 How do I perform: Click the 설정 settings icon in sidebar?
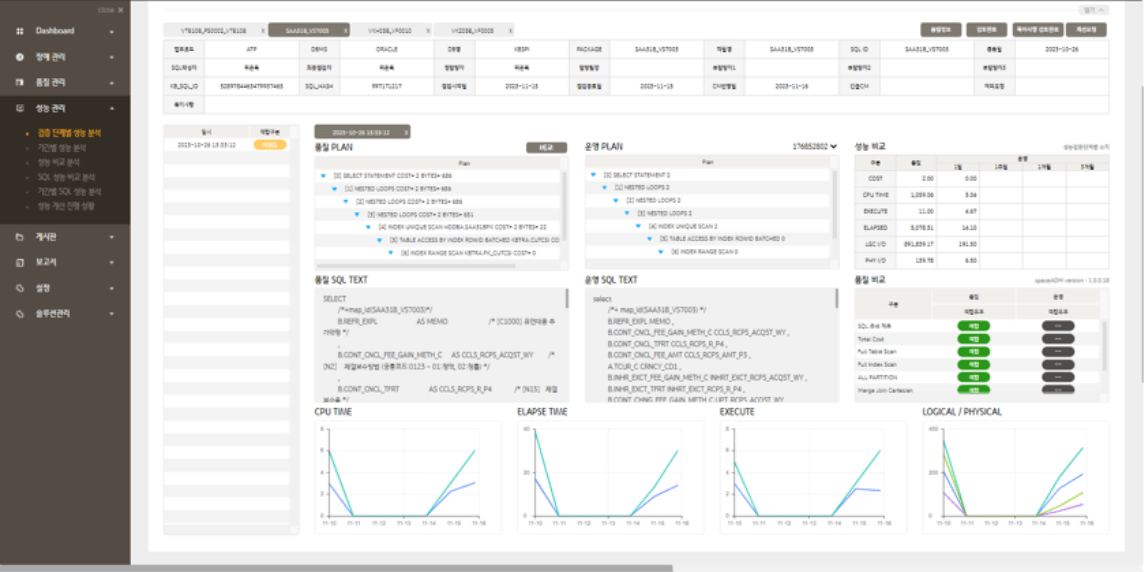point(19,288)
